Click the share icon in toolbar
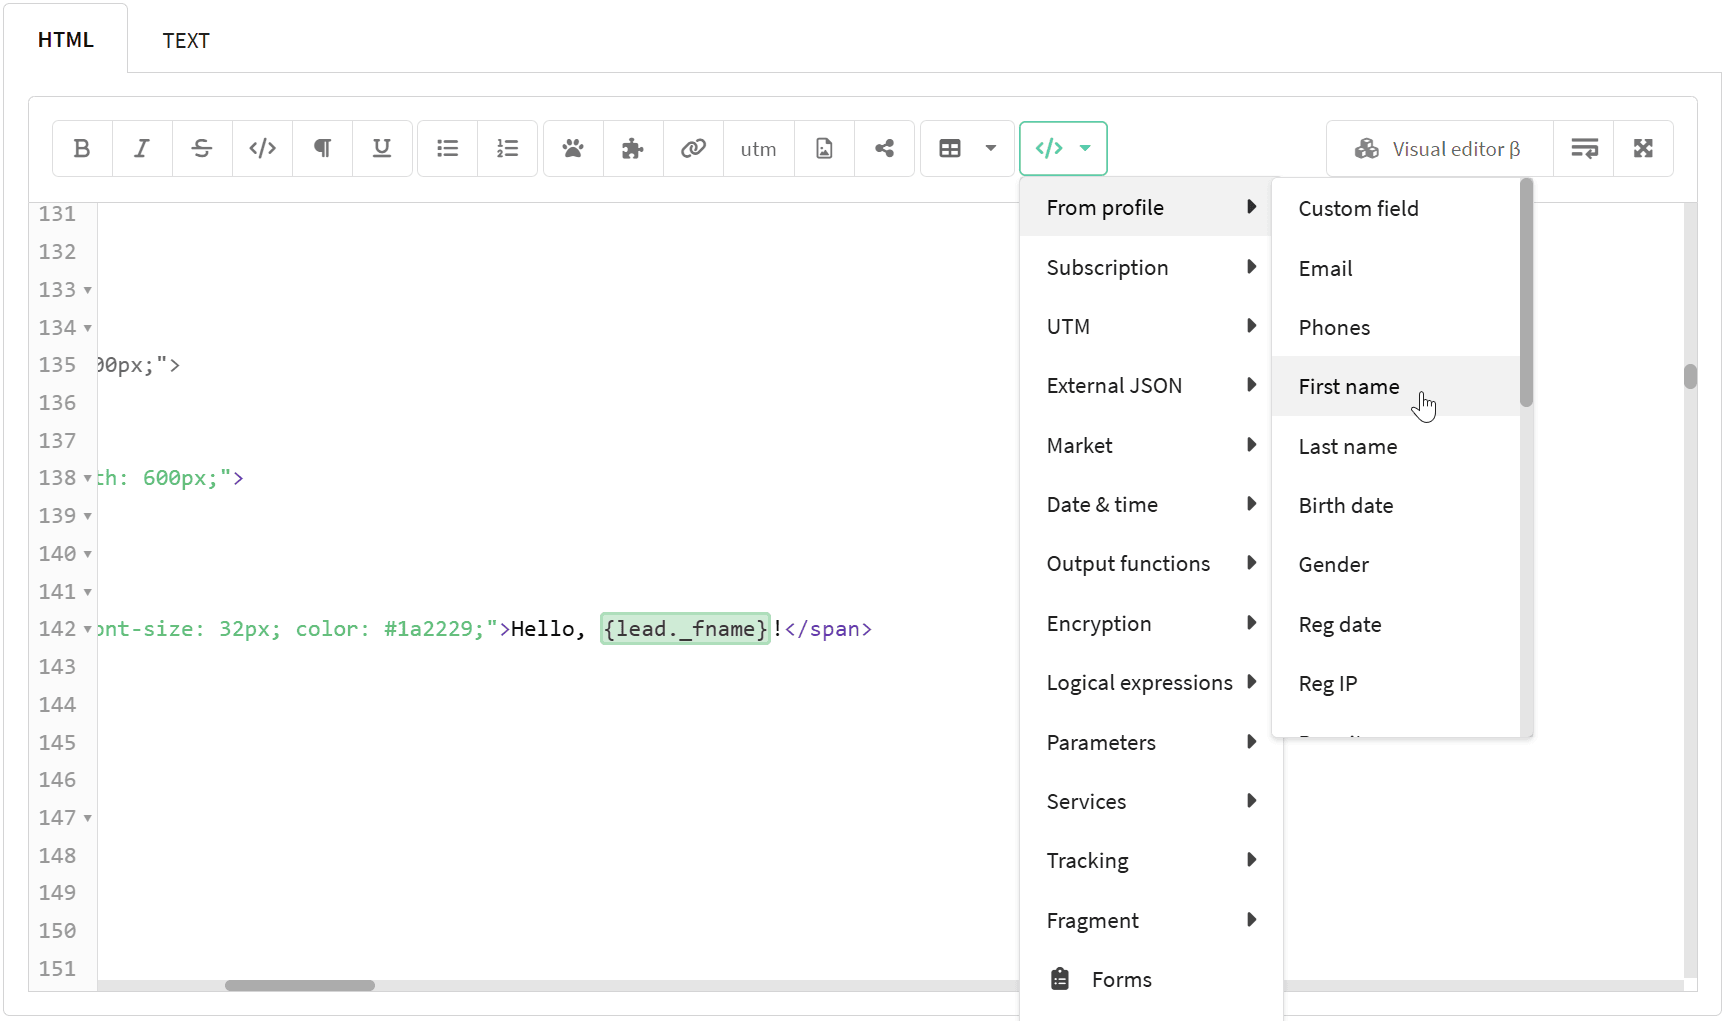Viewport: 1728px width, 1021px height. 884,149
